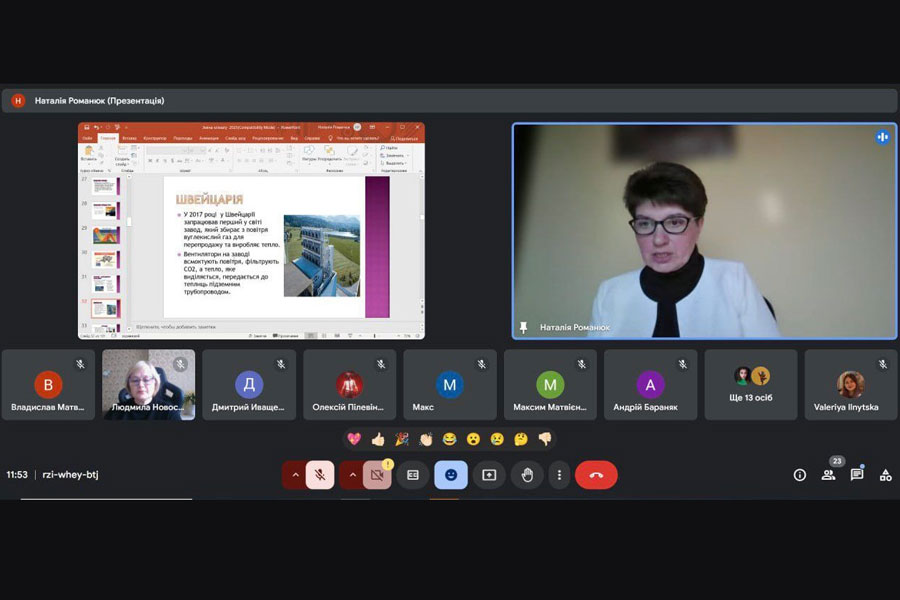Select Олексій Пілевін participant tile
The image size is (900, 600).
pyautogui.click(x=350, y=385)
